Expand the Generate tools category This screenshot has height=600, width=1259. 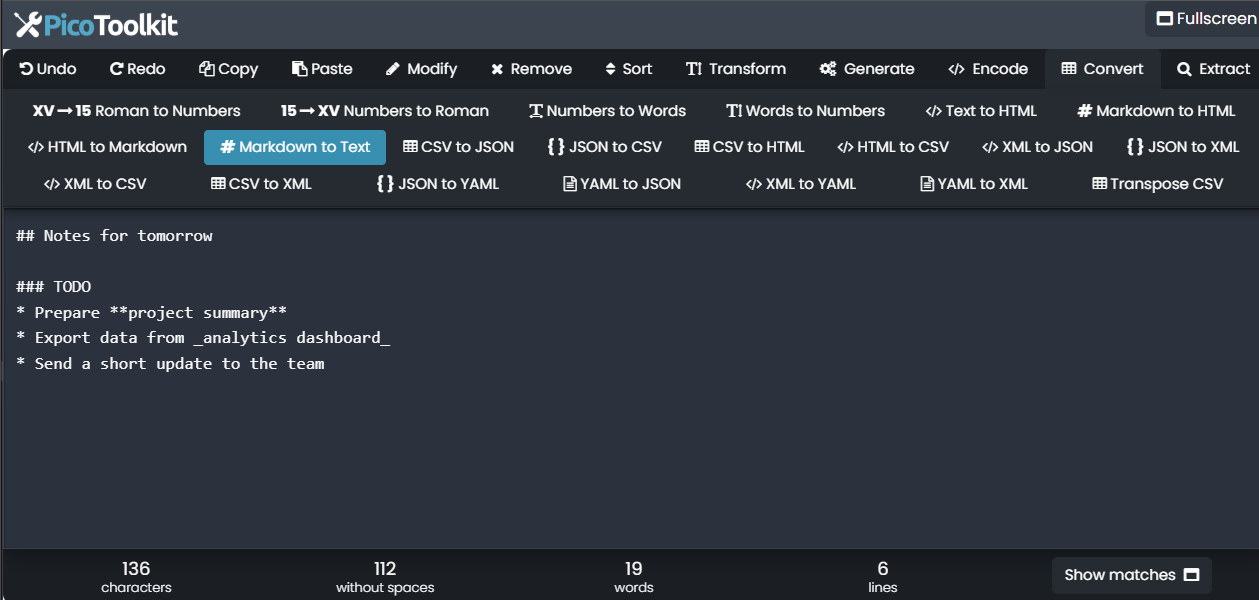(x=866, y=69)
